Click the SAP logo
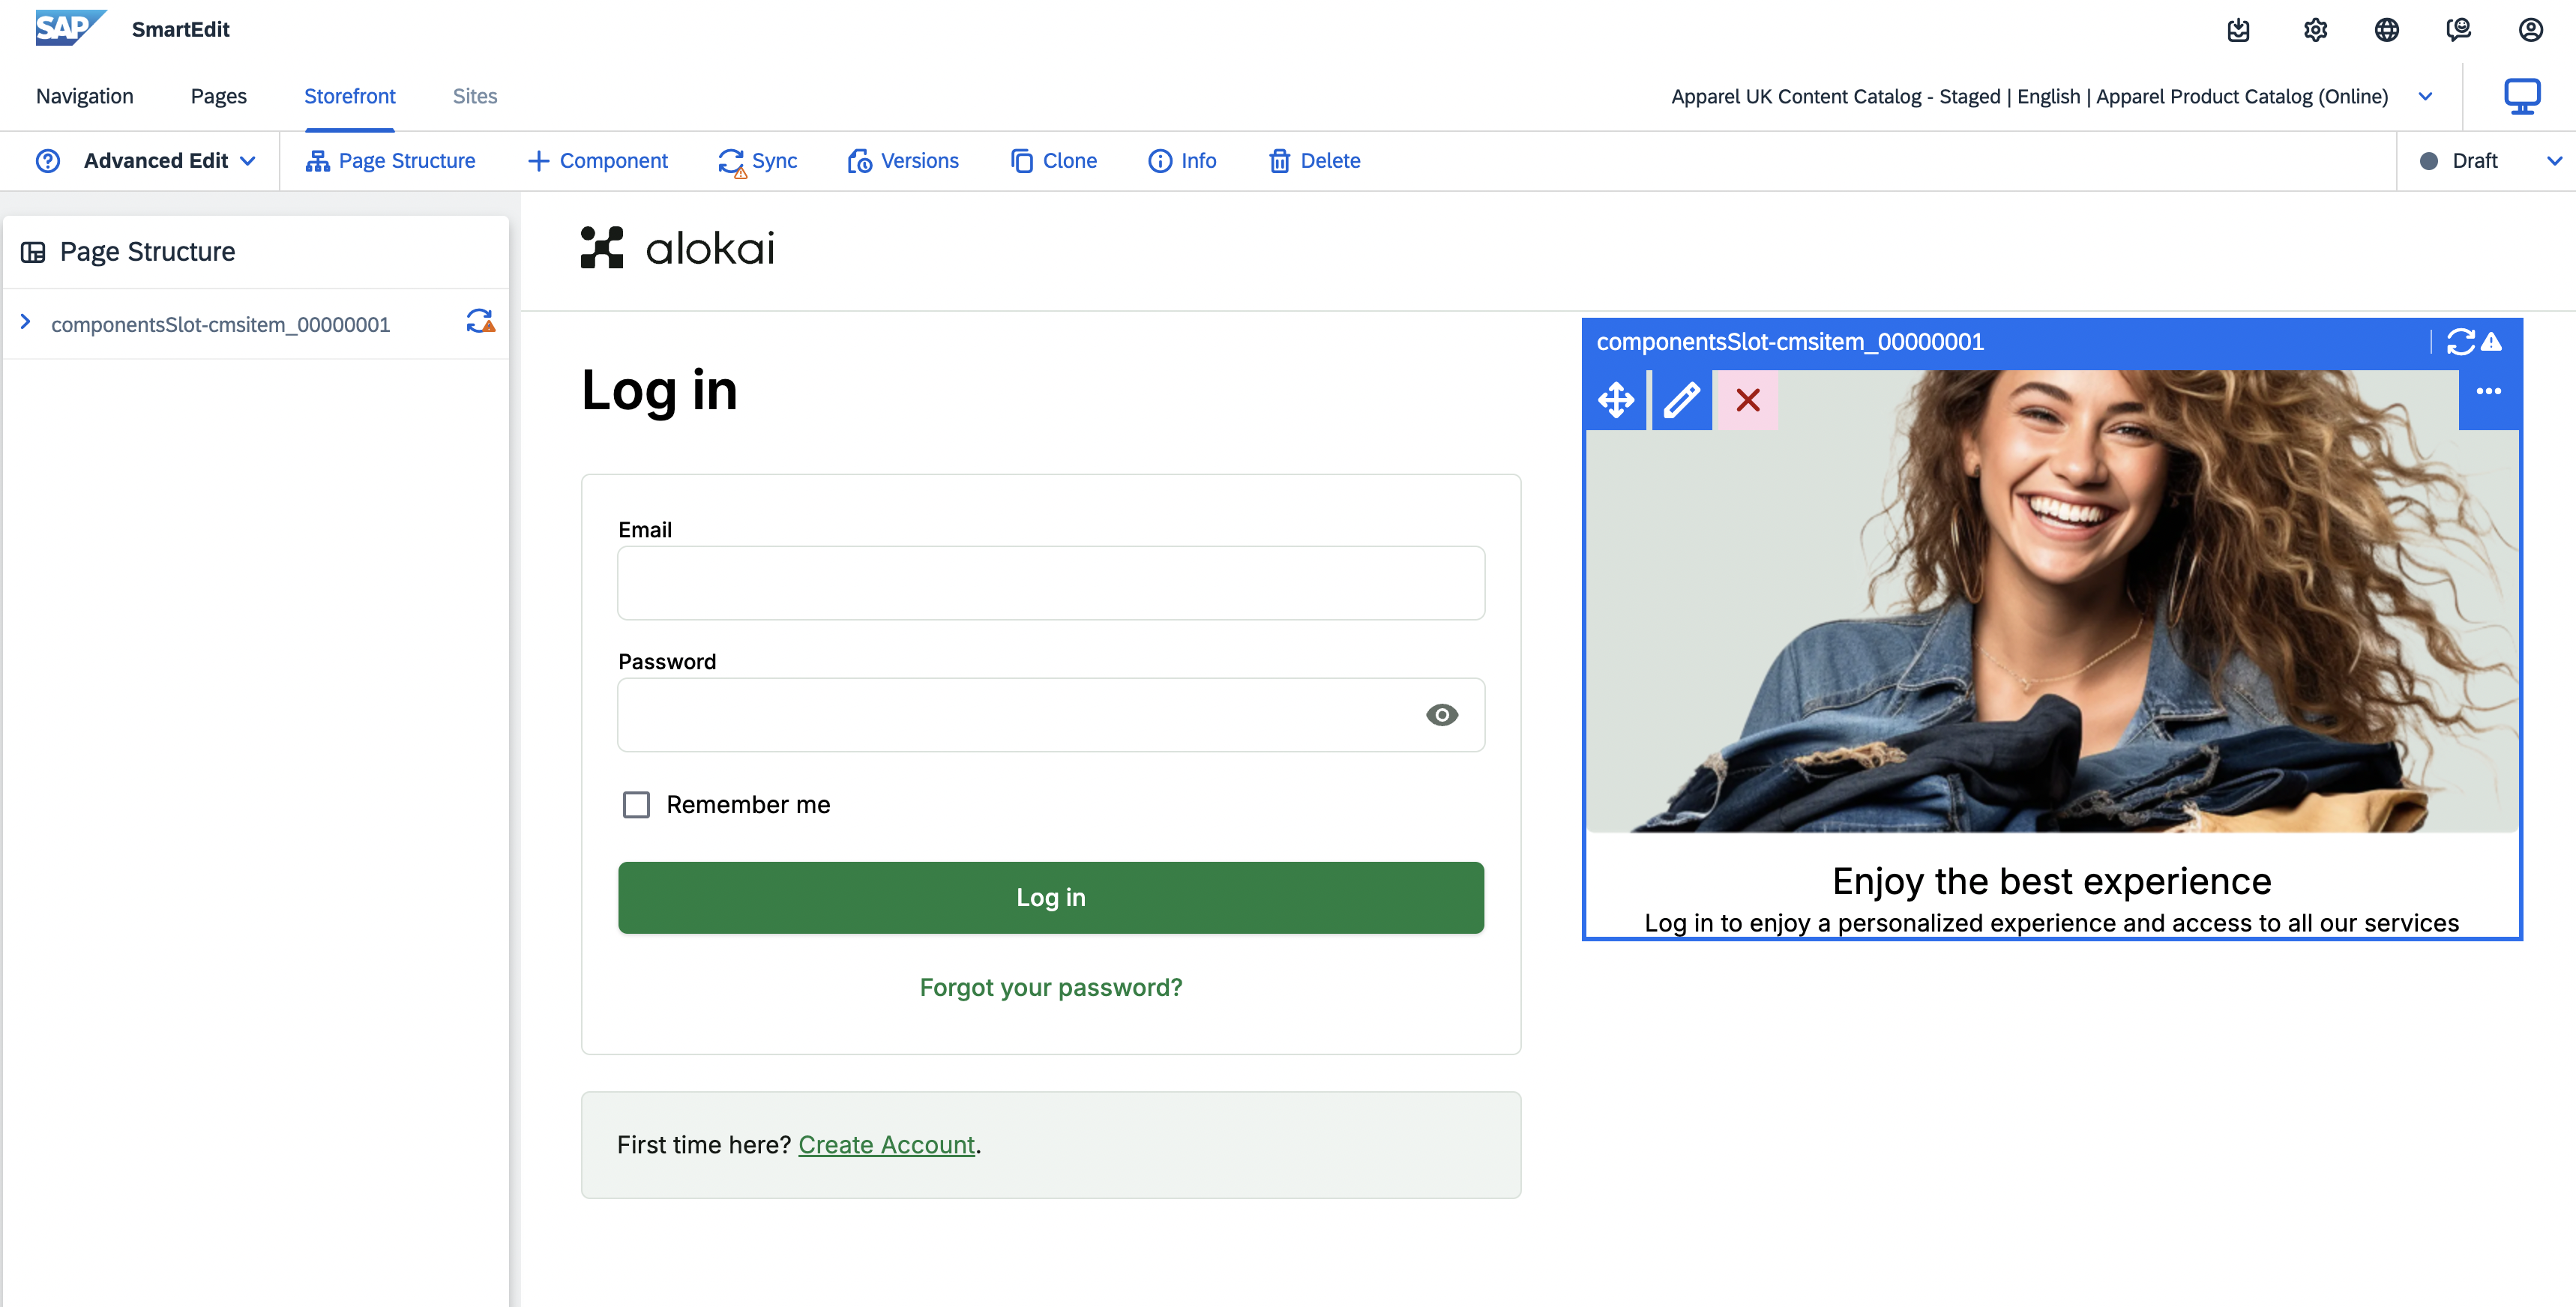Viewport: 2576px width, 1307px height. (70, 28)
